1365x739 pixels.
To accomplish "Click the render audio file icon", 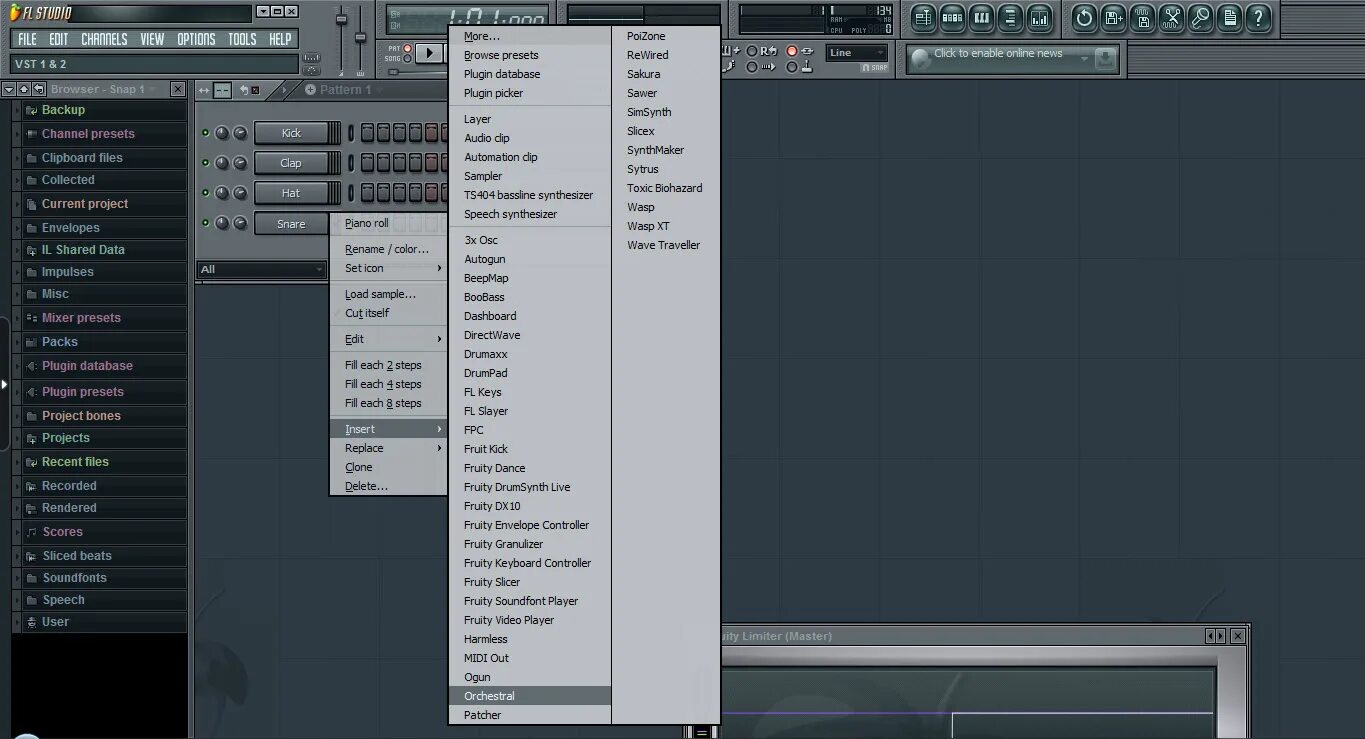I will click(x=1143, y=17).
